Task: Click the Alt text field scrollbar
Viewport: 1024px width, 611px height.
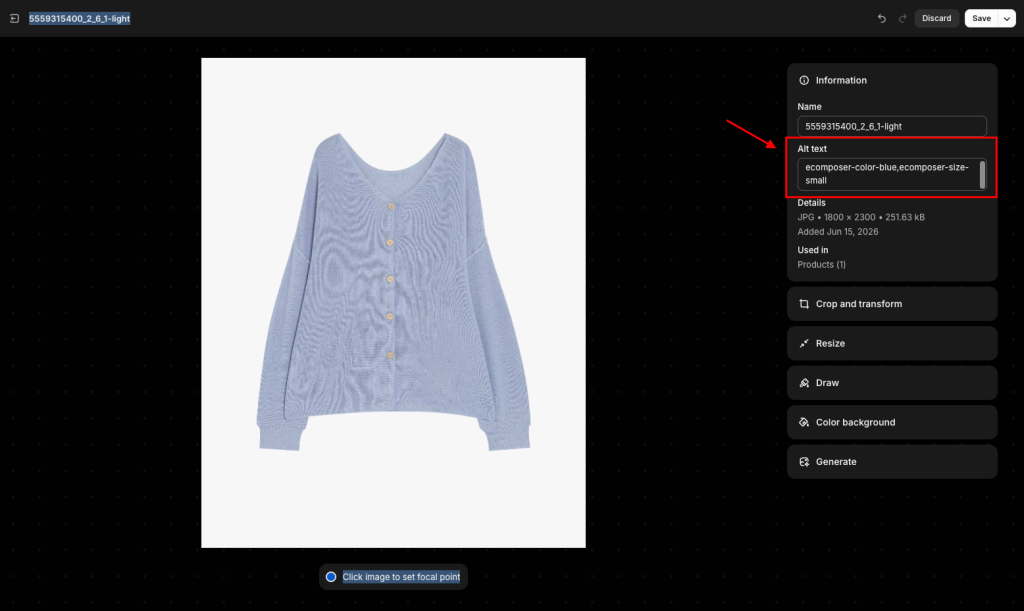Action: tap(982, 175)
